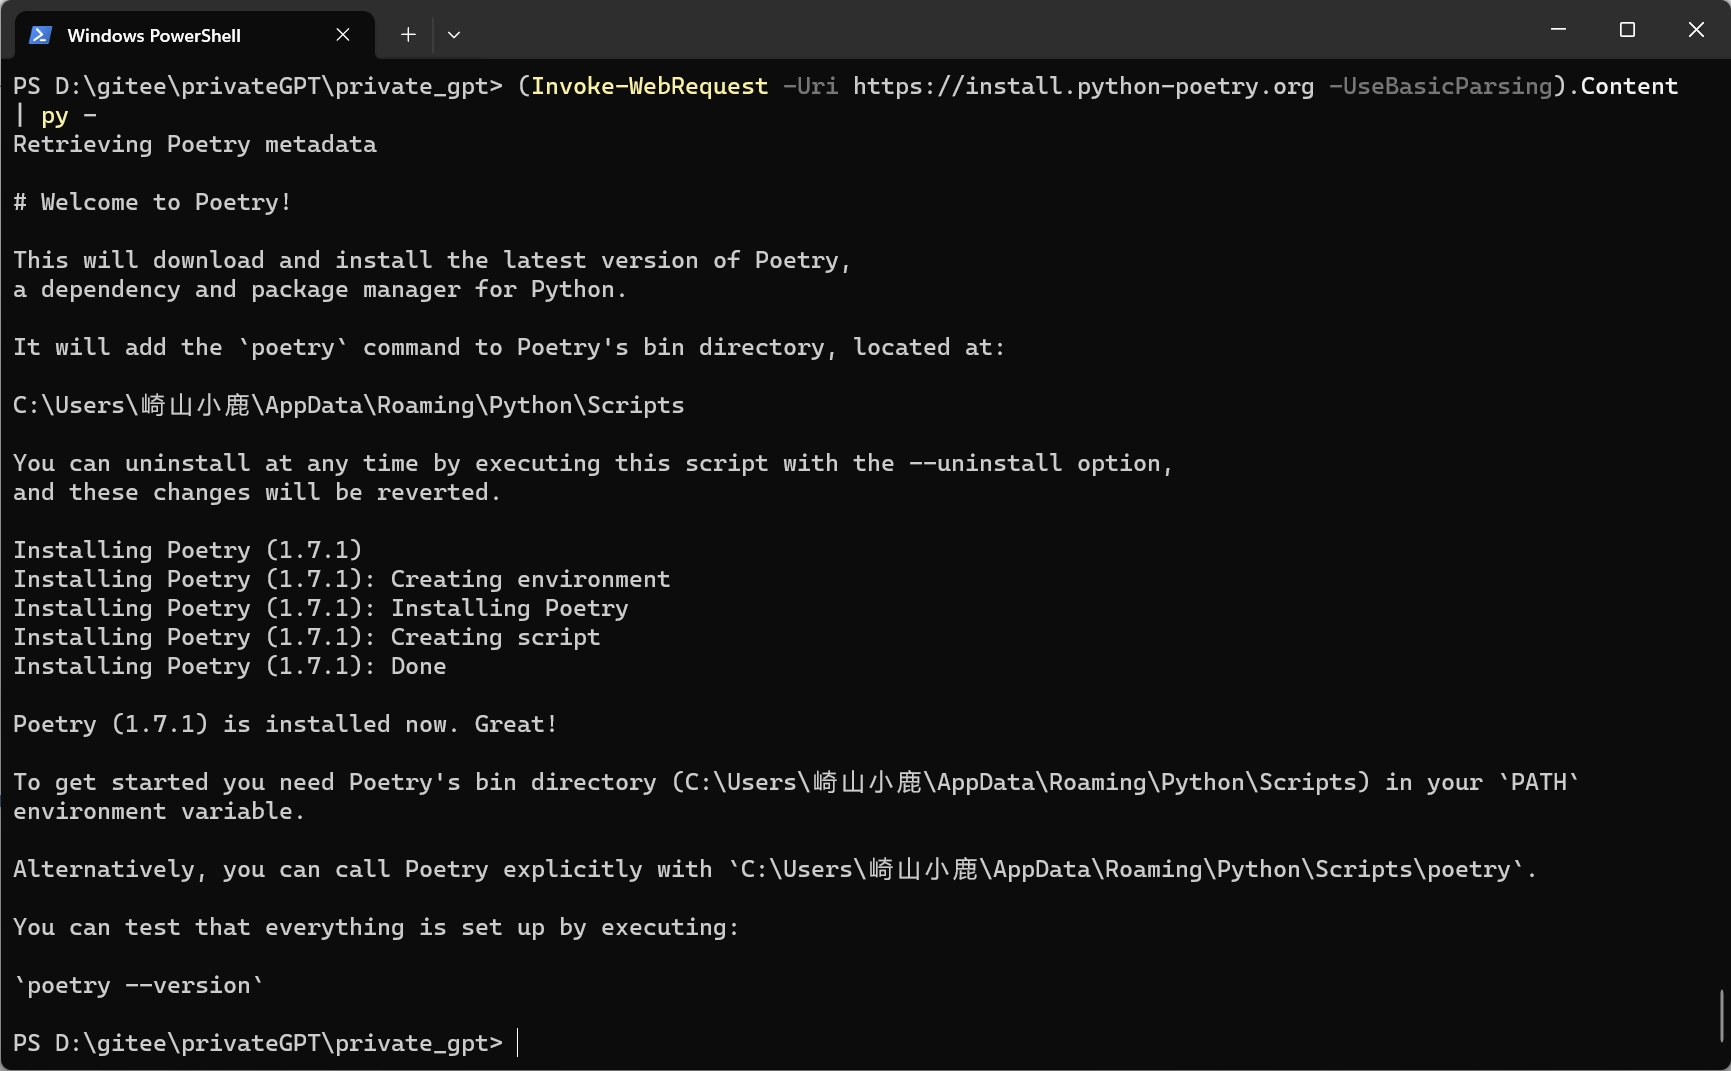Click the PowerShell icon on the tab
Image resolution: width=1731 pixels, height=1071 pixels.
40,35
